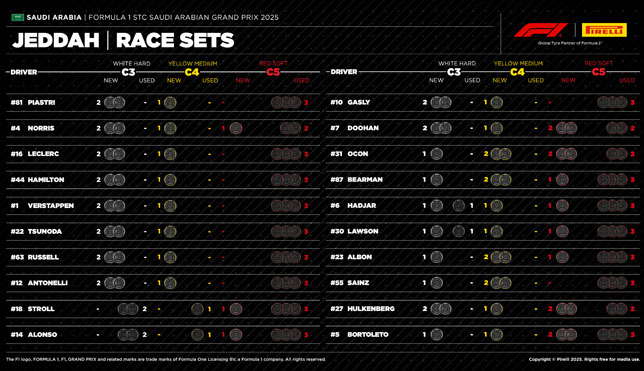Click the yellow Pirelli logo
This screenshot has width=644, height=371.
point(604,30)
